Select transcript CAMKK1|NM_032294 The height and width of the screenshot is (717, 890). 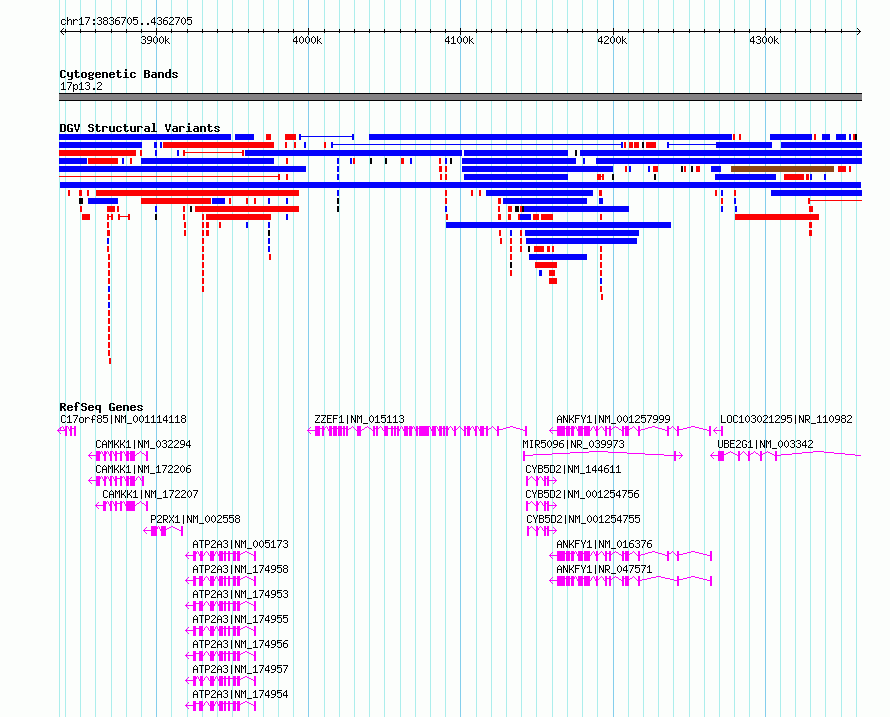pyautogui.click(x=143, y=444)
